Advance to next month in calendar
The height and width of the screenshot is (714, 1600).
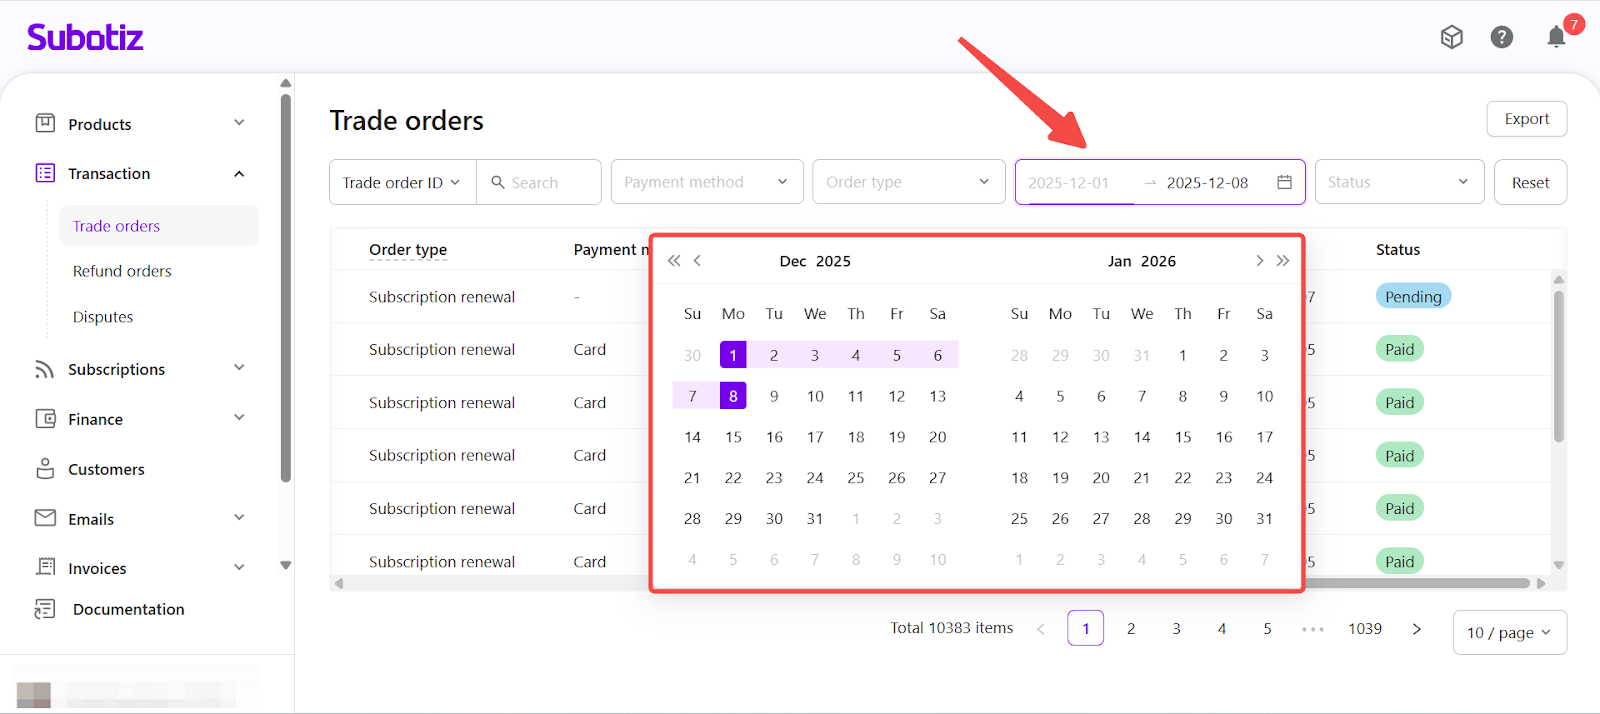(x=1259, y=261)
